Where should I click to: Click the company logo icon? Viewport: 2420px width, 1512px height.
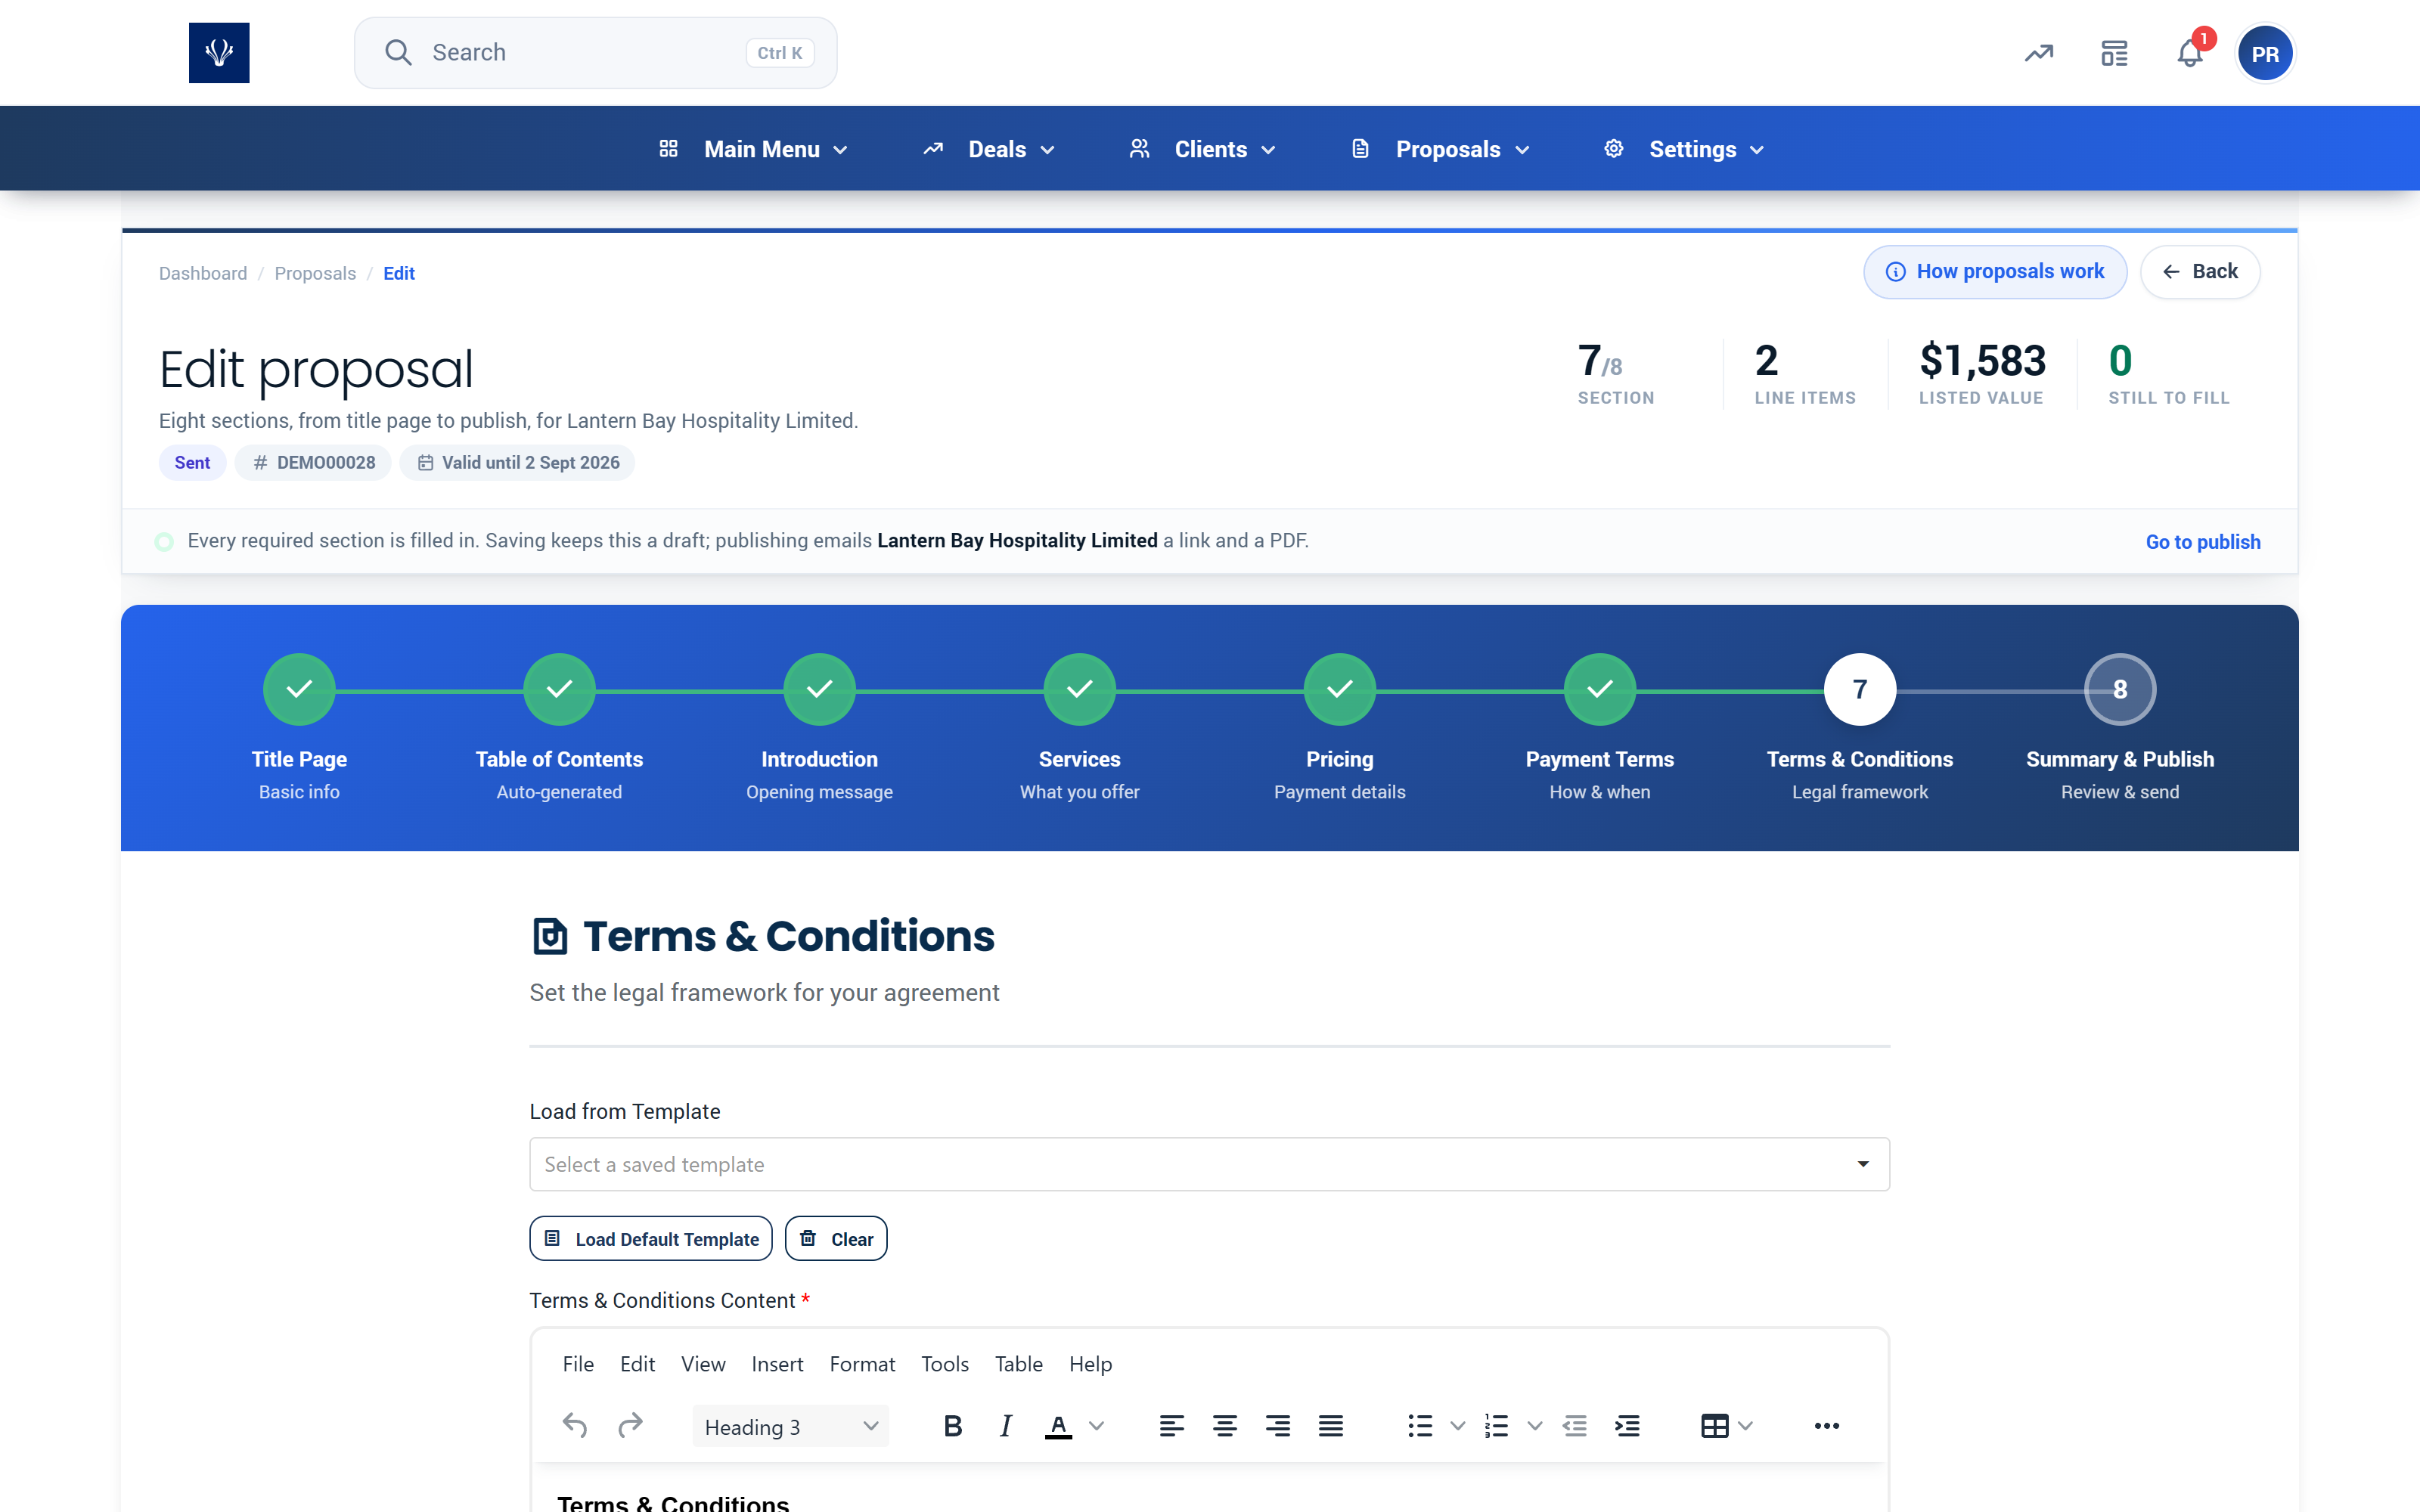[219, 53]
